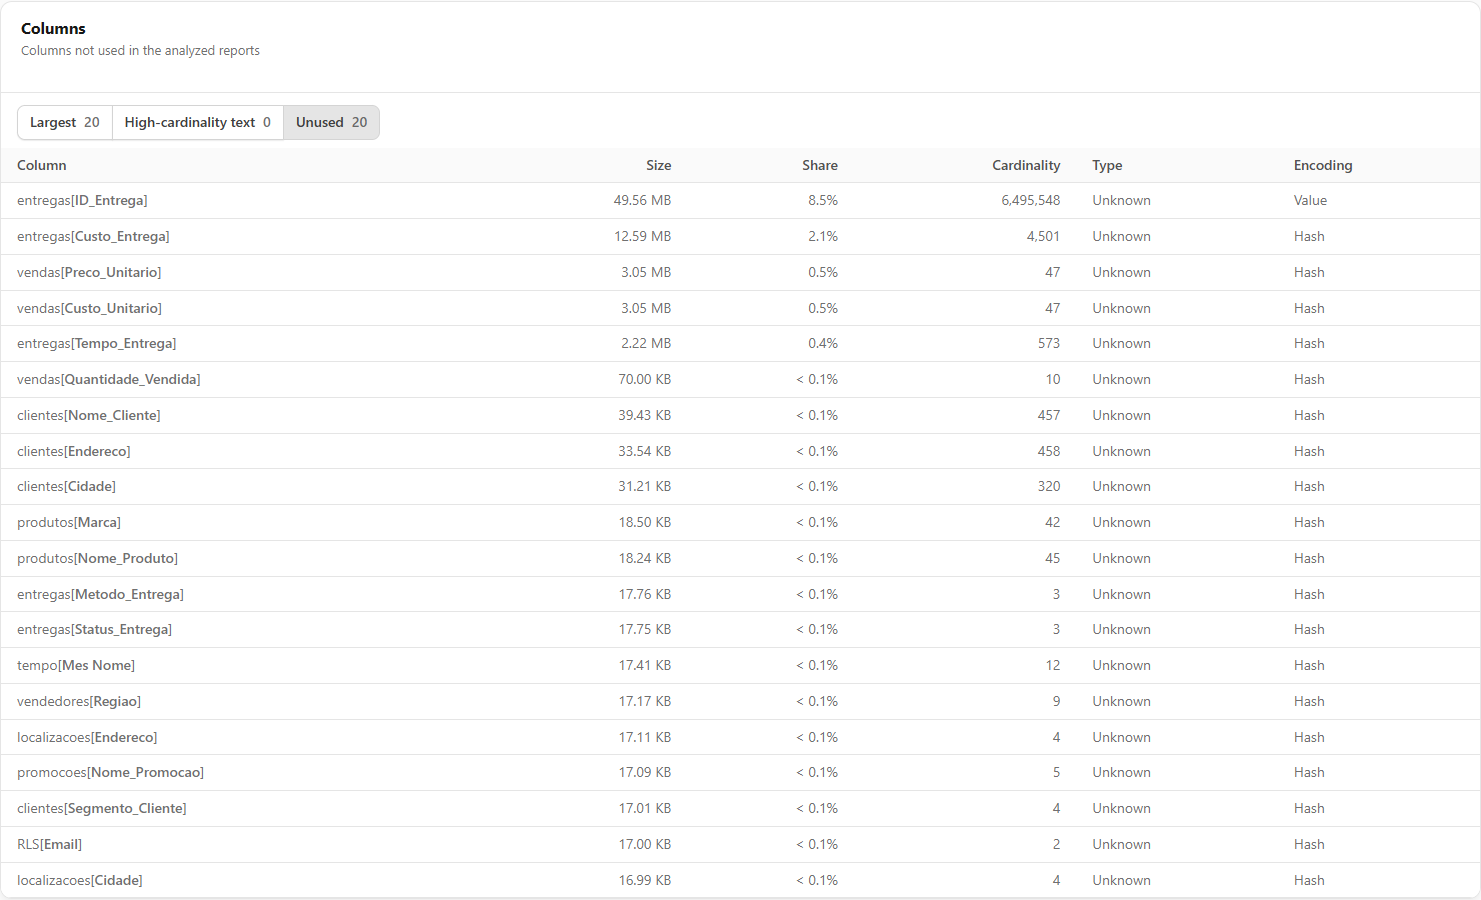Image resolution: width=1481 pixels, height=900 pixels.
Task: Click tempo[Mes Nome] column name
Action: point(76,665)
